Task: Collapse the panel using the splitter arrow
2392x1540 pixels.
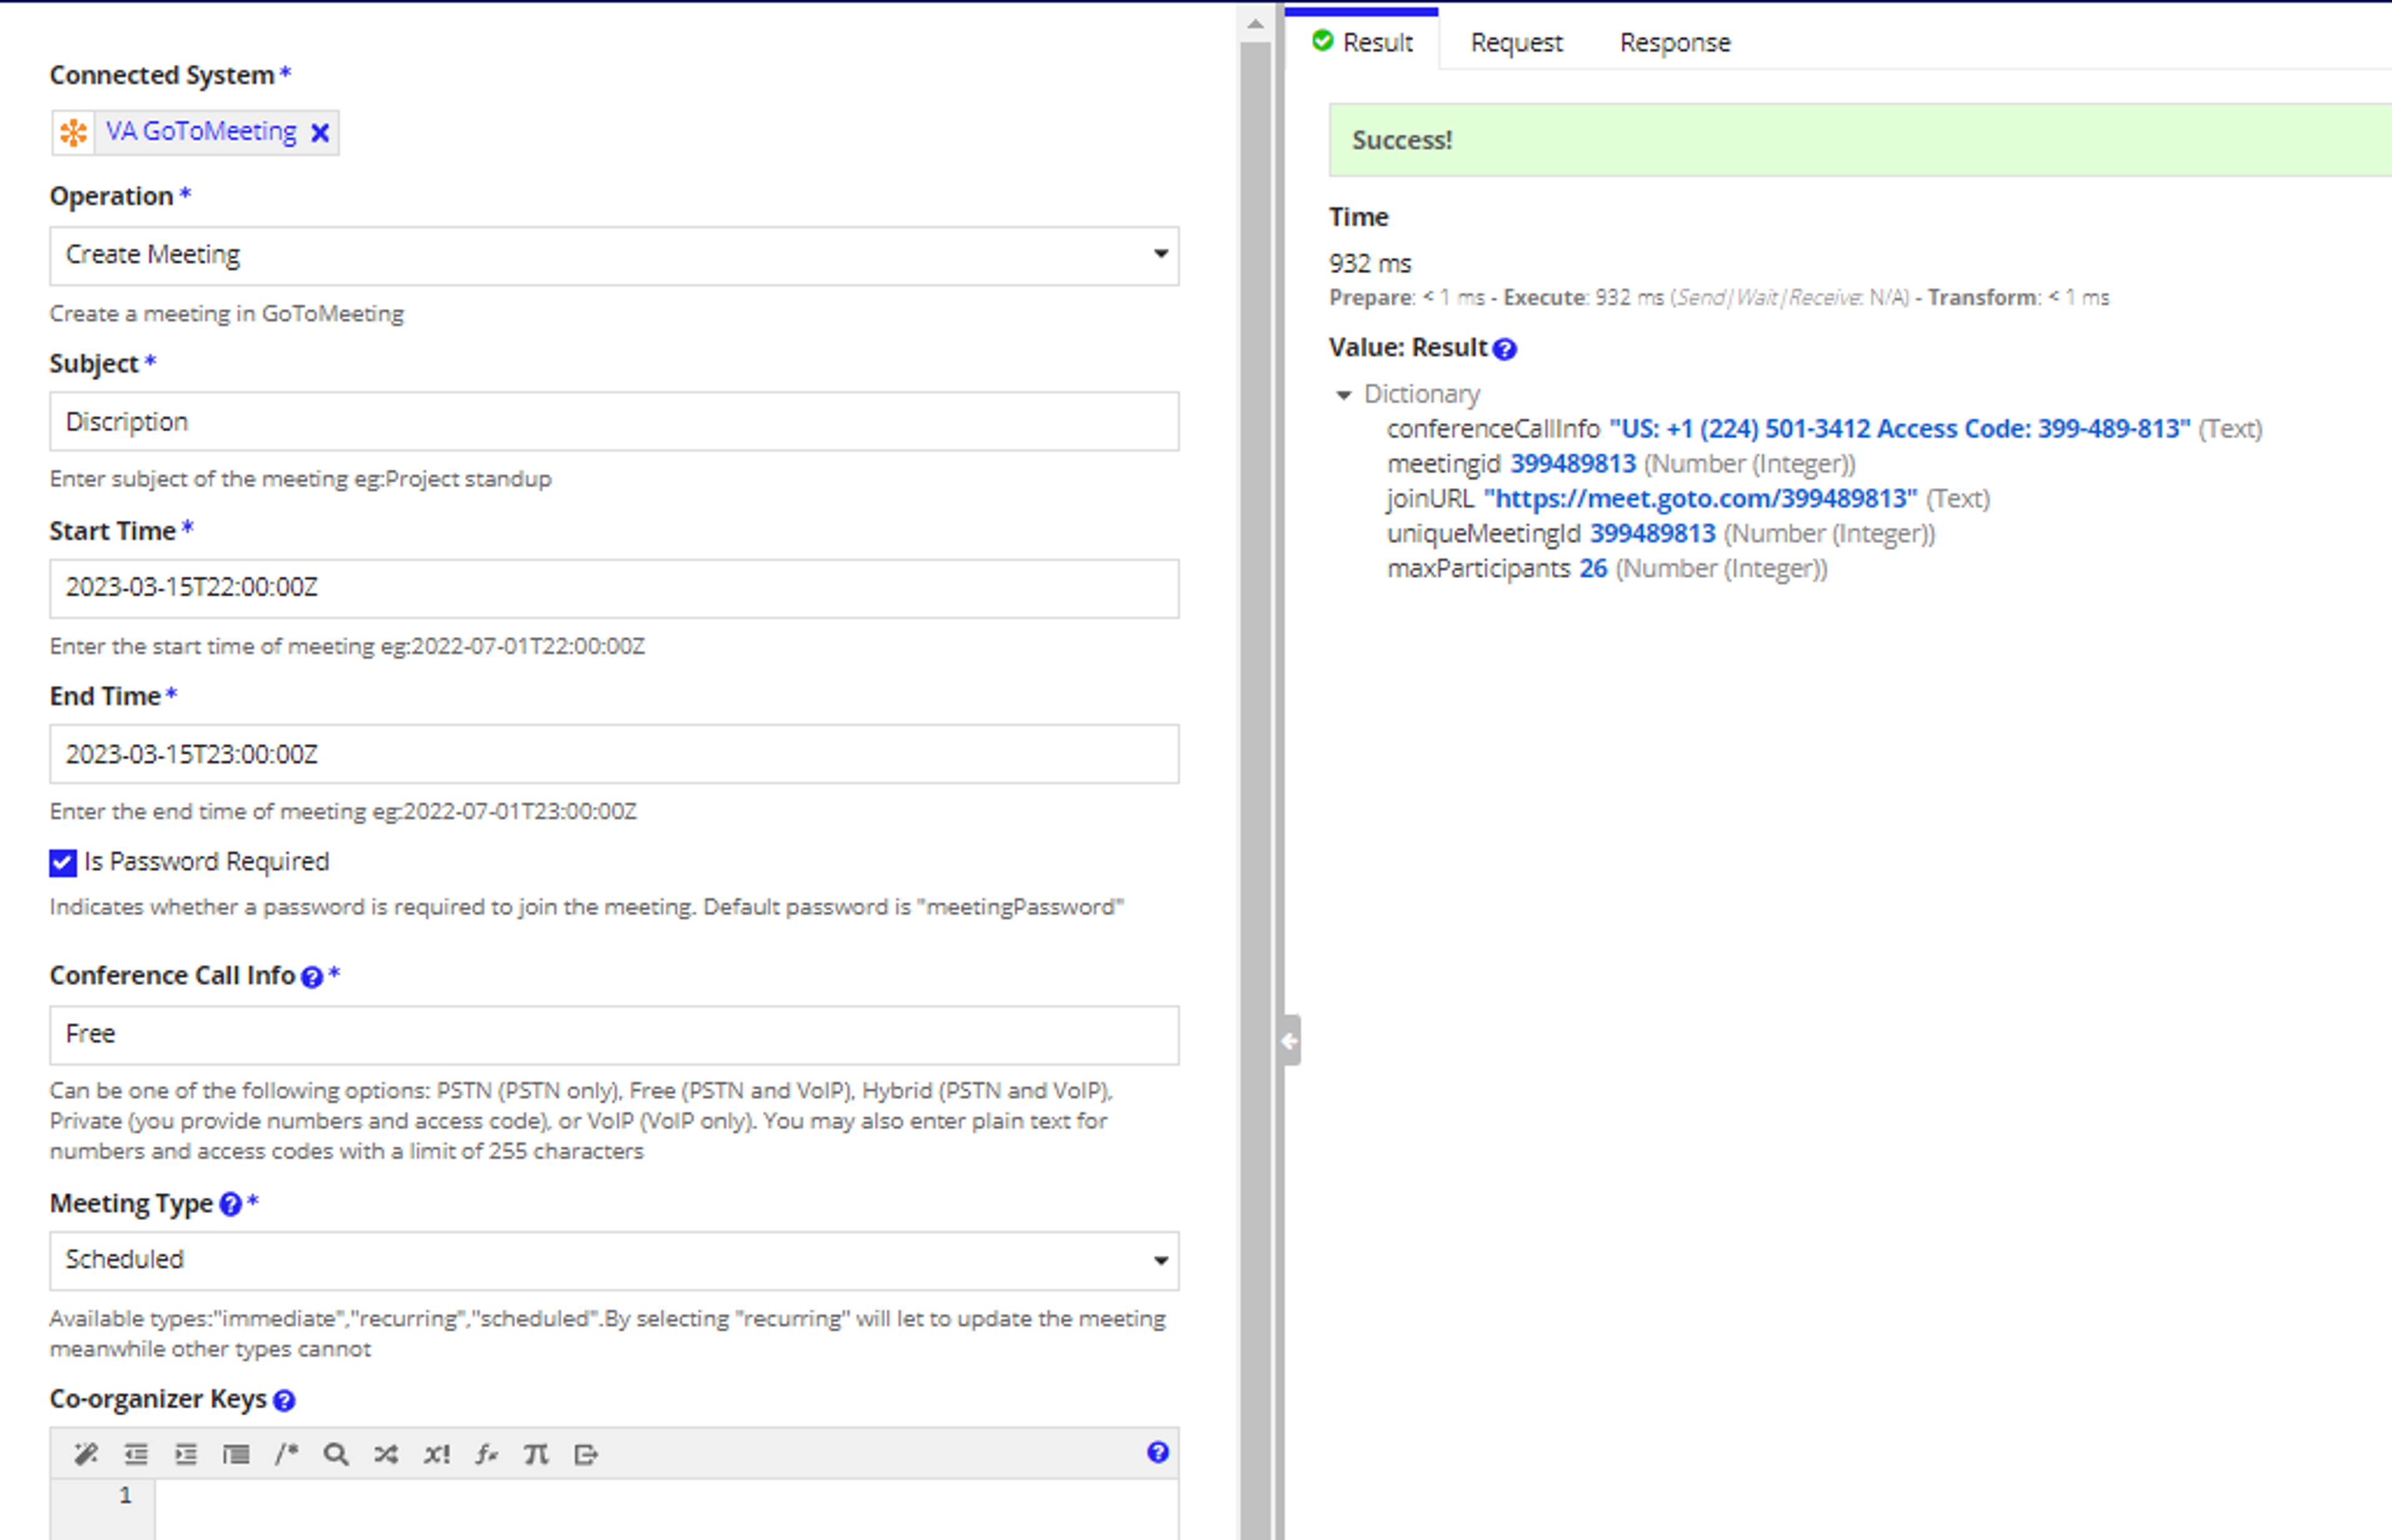Action: 1290,1041
